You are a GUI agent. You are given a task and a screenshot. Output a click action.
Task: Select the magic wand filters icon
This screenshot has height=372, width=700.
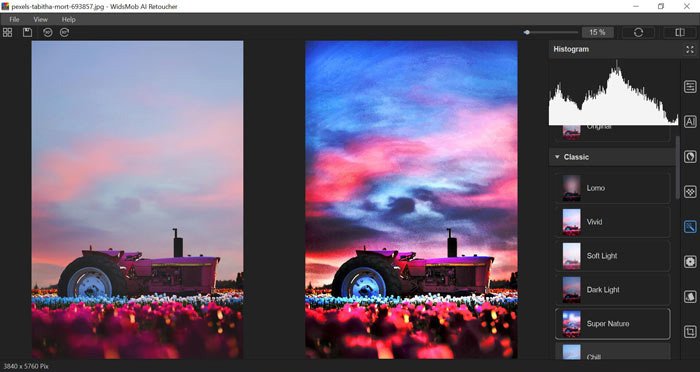[690, 227]
